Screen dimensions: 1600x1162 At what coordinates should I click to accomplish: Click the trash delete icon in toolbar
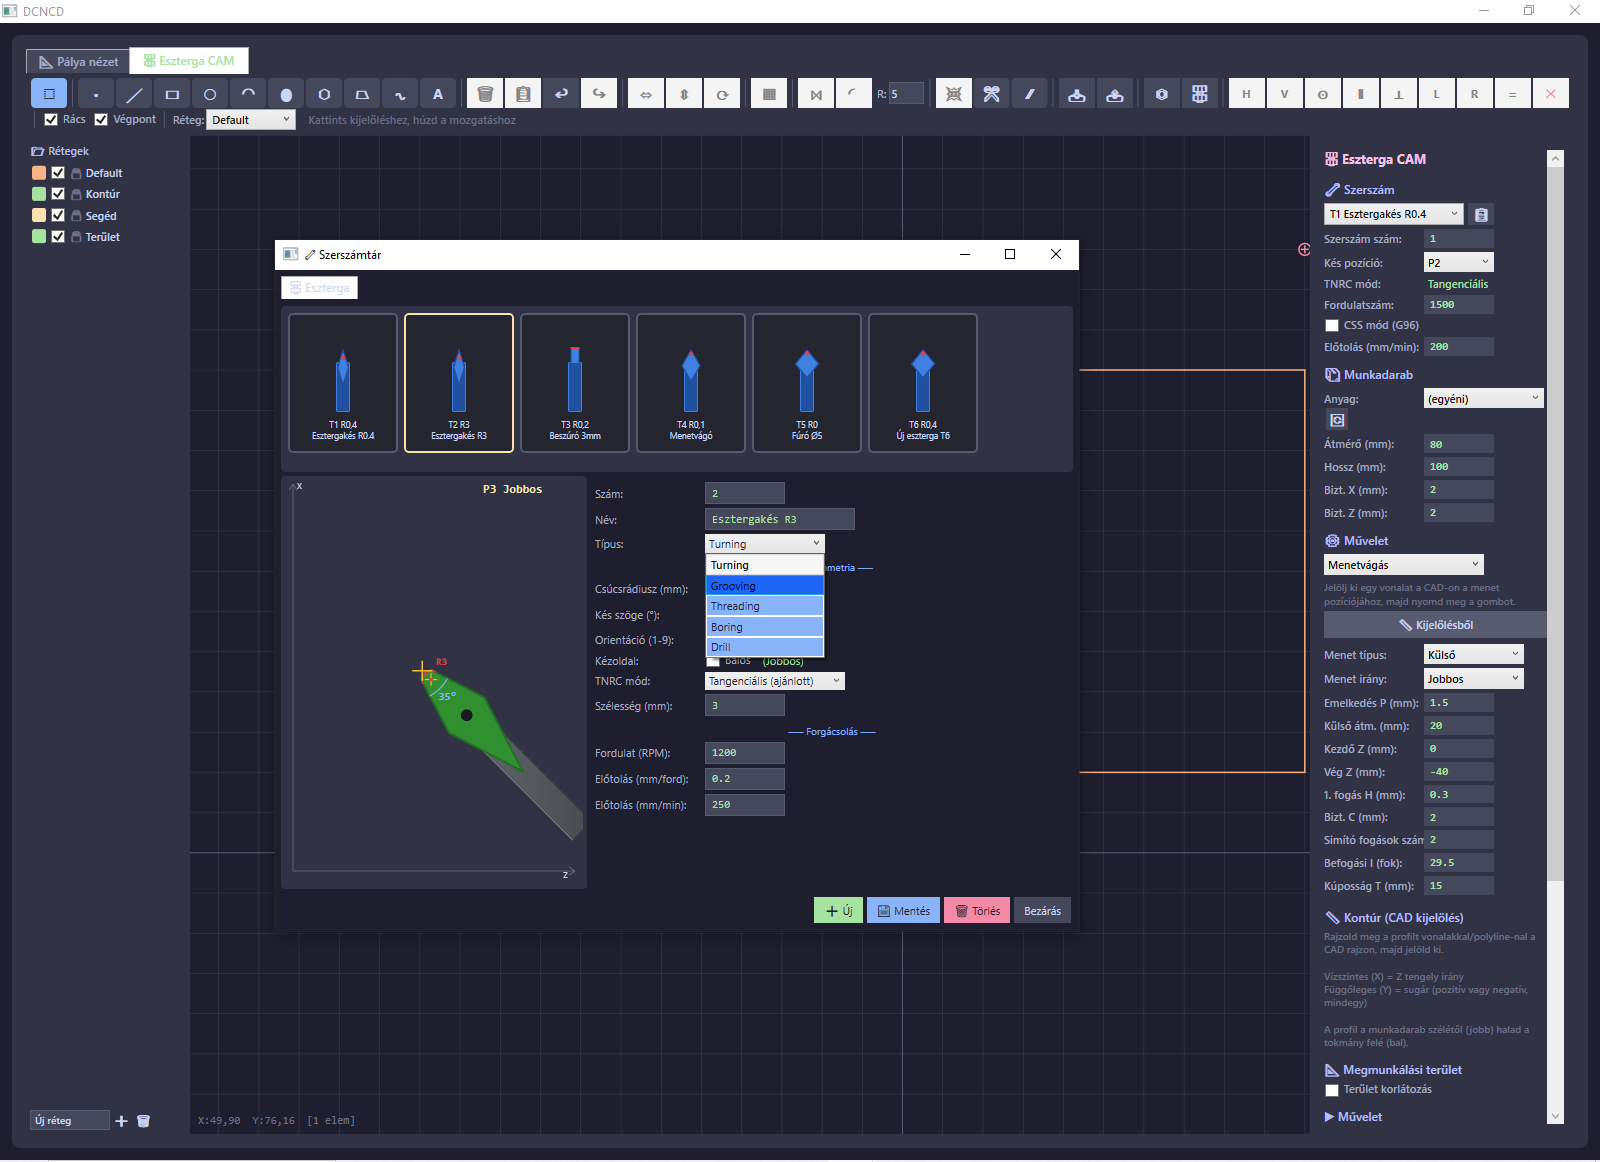[x=485, y=94]
